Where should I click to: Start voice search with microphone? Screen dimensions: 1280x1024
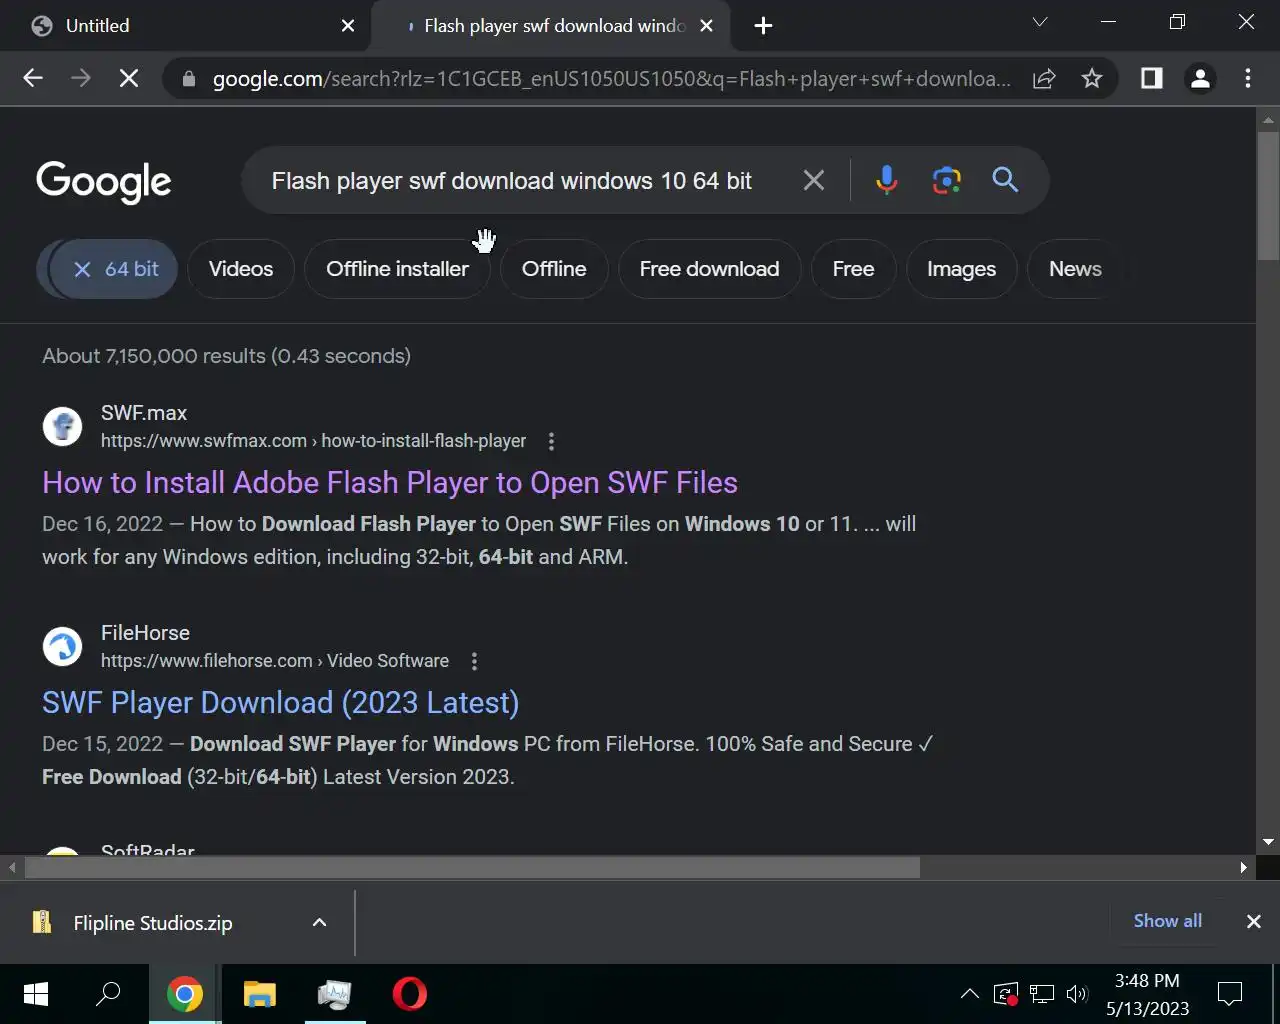(886, 180)
